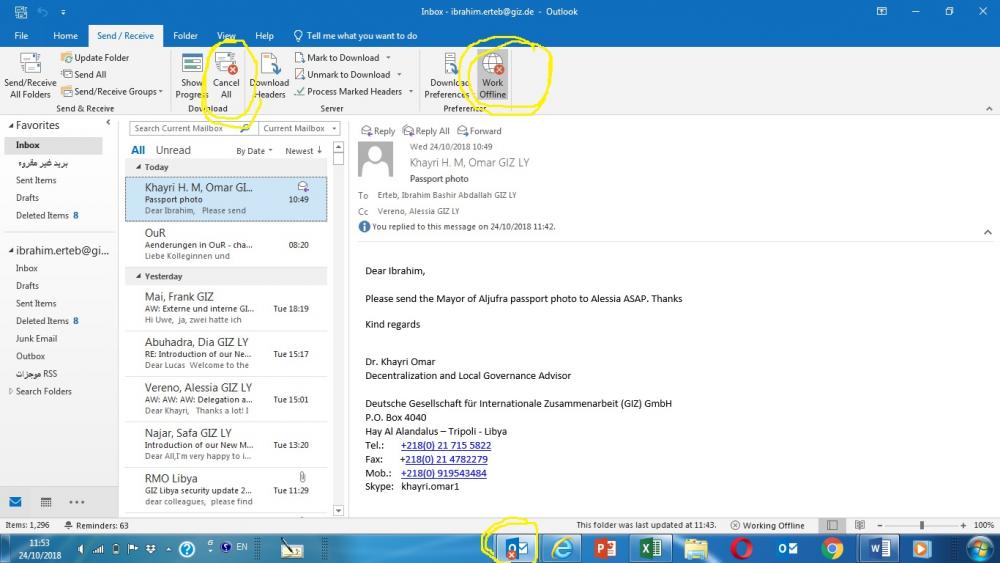Click the fax number link
Image resolution: width=1000 pixels, height=563 pixels.
coord(446,460)
